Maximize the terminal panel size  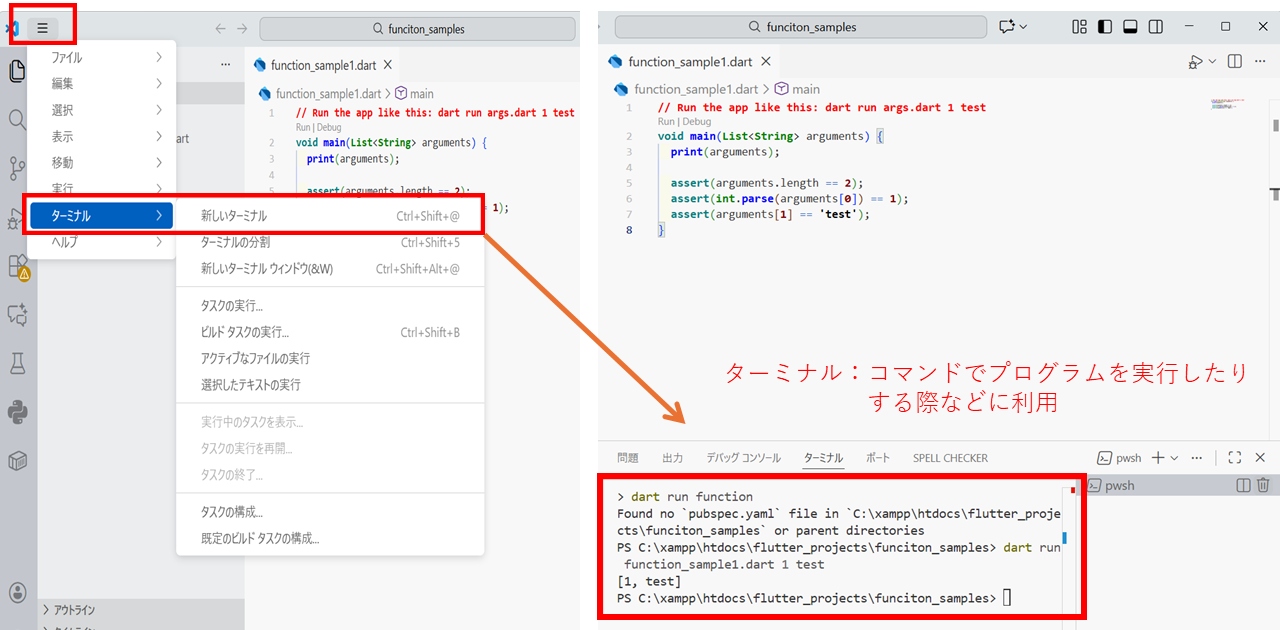click(1235, 458)
